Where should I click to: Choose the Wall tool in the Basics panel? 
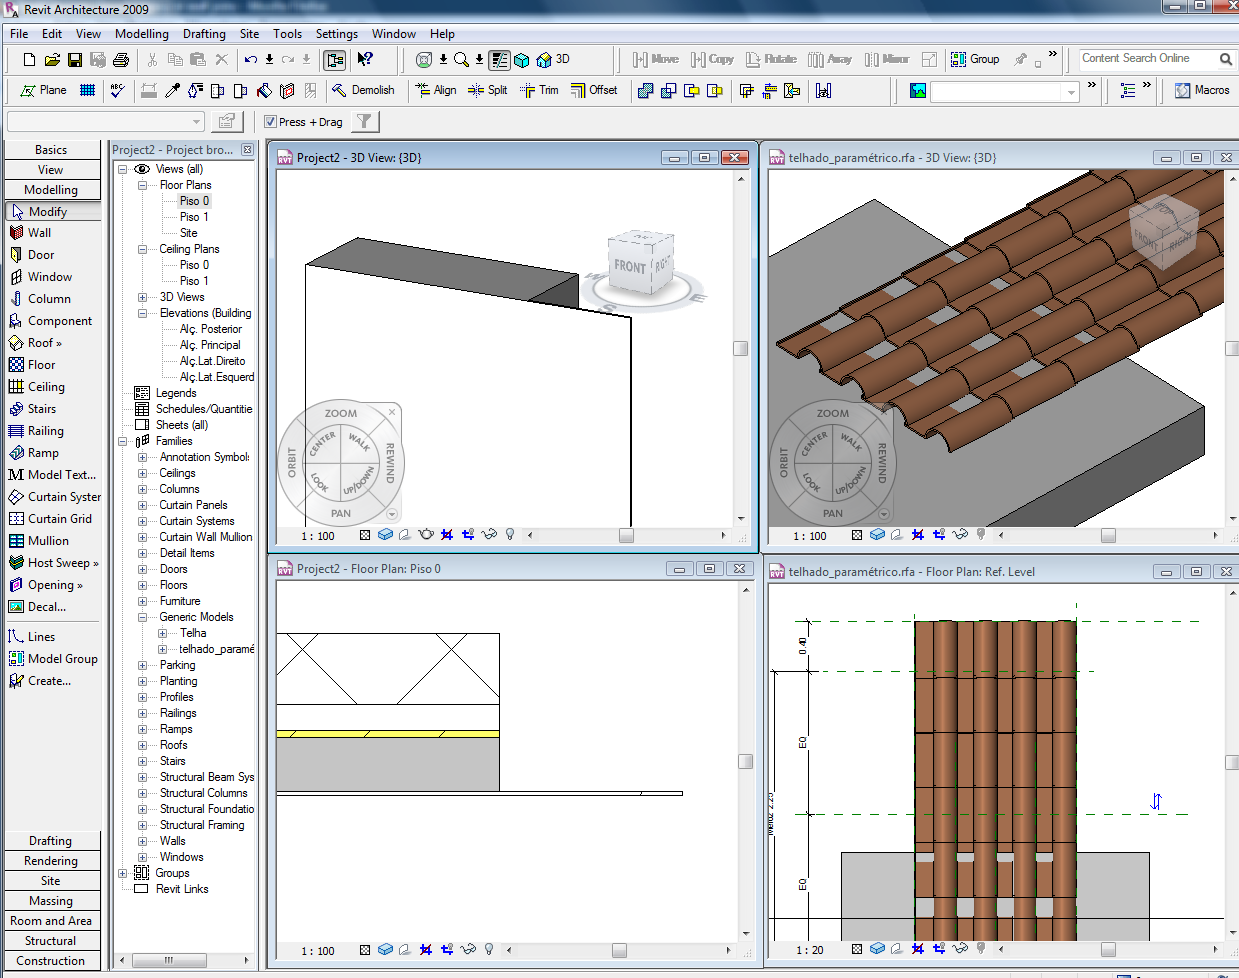[x=39, y=233]
